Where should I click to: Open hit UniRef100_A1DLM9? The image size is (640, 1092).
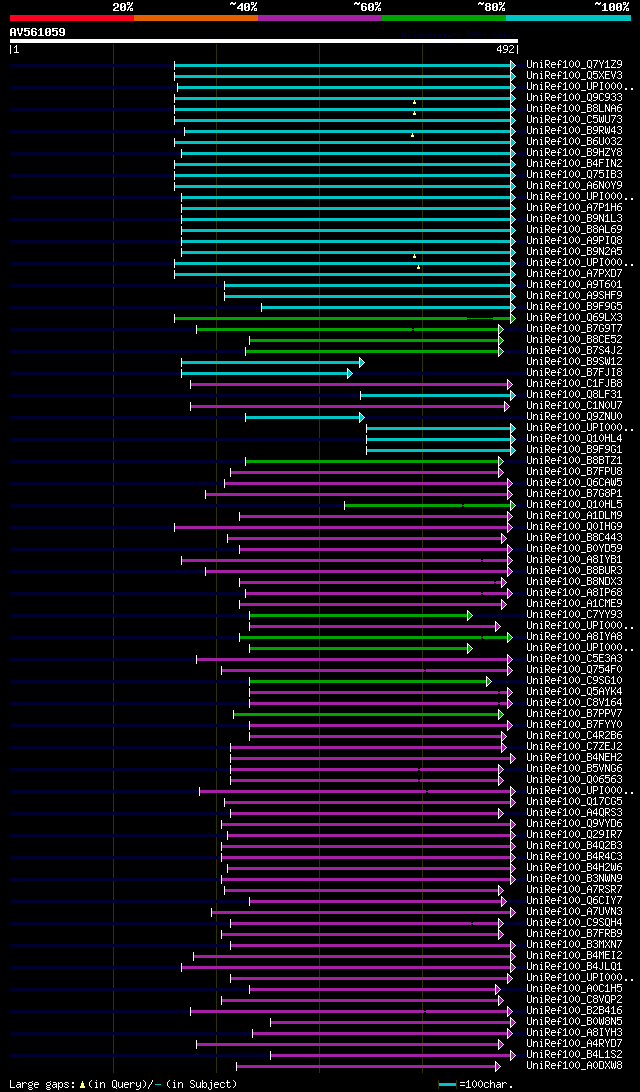point(575,516)
